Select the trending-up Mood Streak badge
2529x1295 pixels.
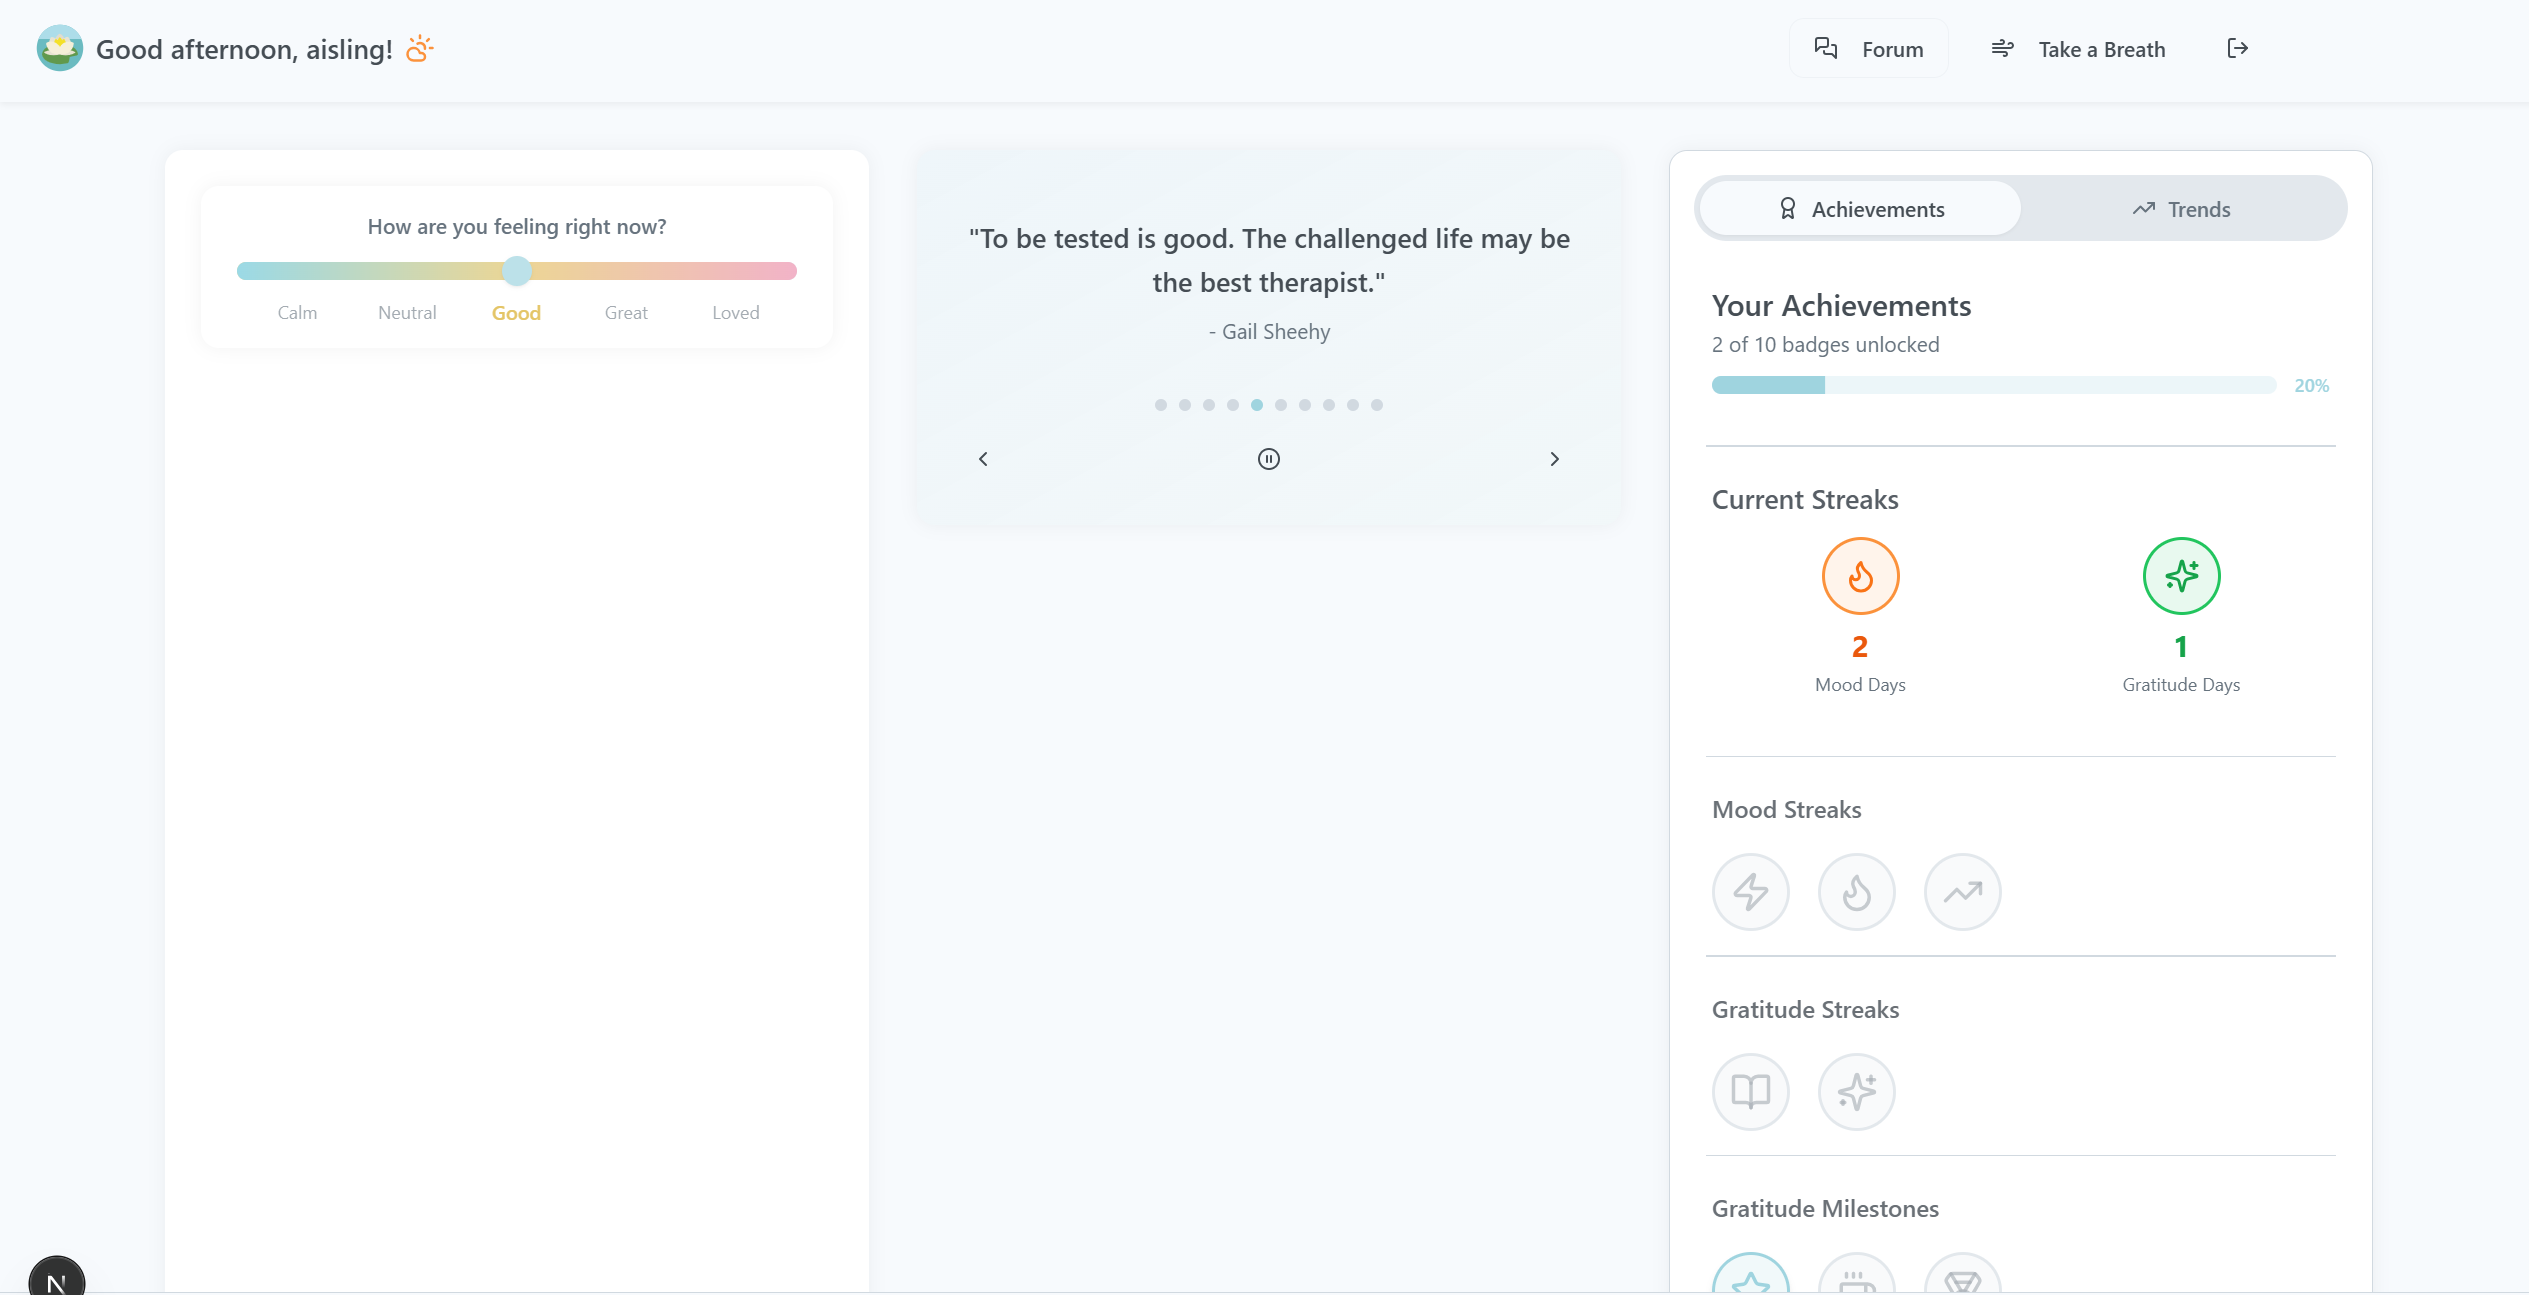click(x=1962, y=891)
